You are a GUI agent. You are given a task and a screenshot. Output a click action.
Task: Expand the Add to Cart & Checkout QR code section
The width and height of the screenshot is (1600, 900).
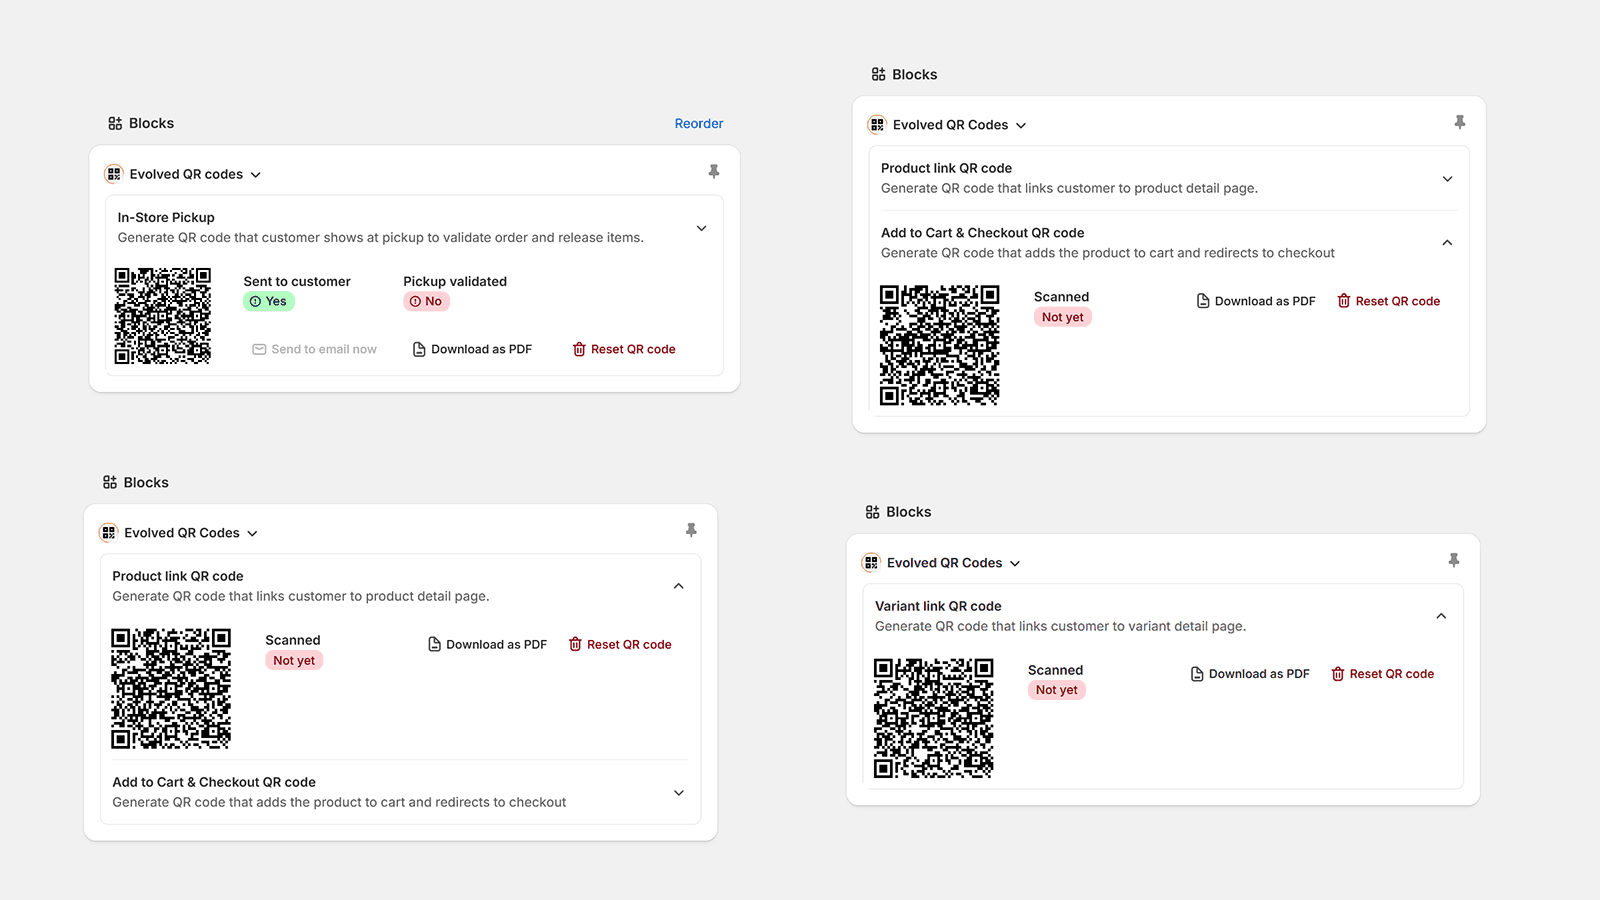(x=679, y=793)
